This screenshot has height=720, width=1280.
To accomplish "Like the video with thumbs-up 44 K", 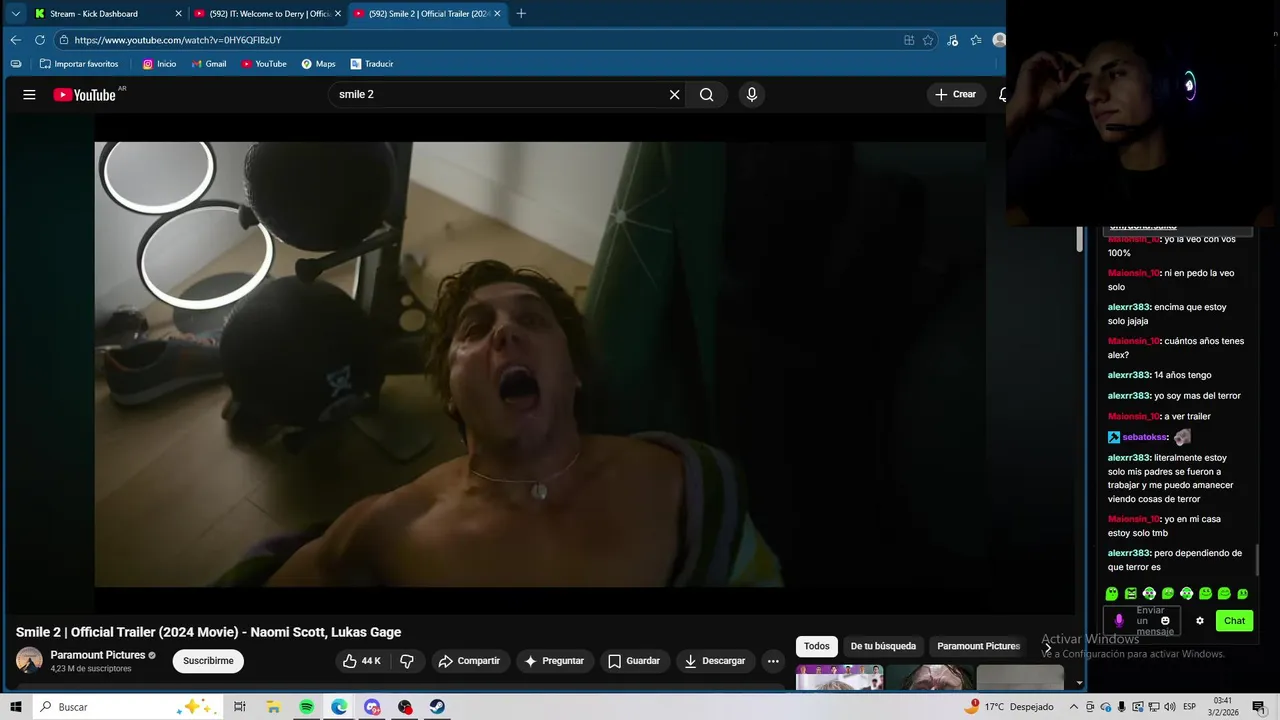I will [x=361, y=661].
